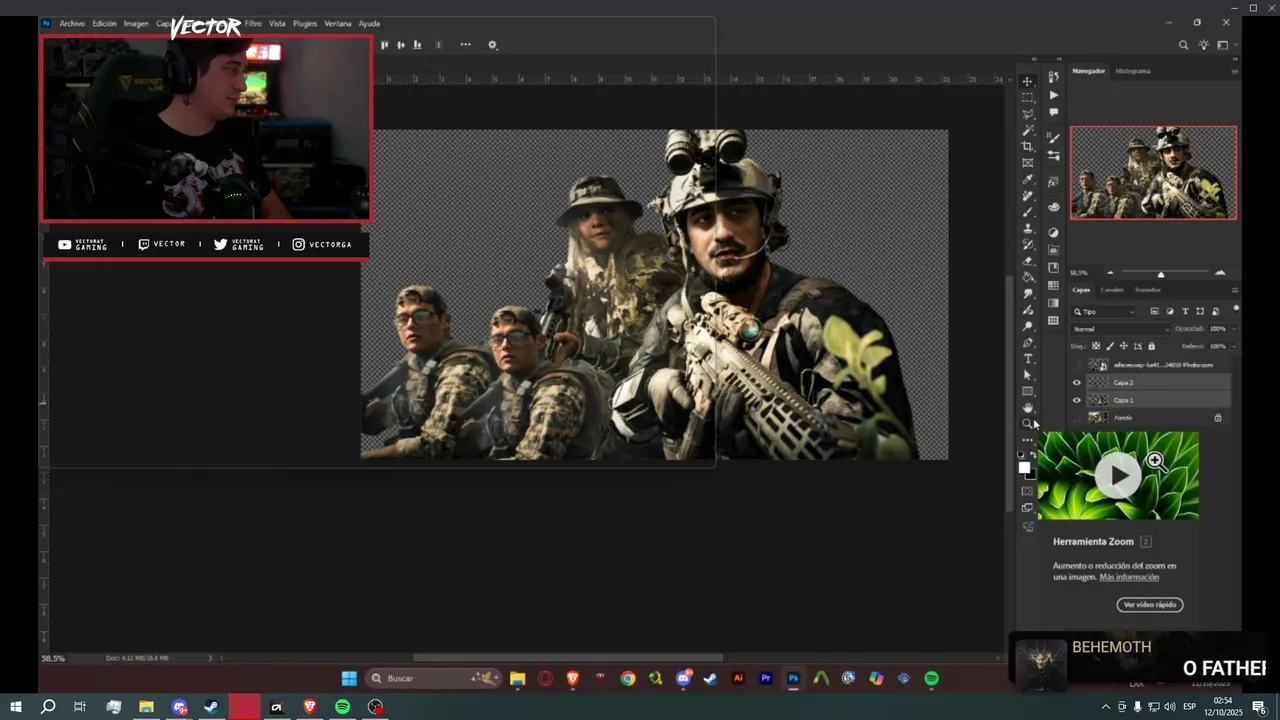Open the Relleno value dropdown arrow
The image size is (1280, 720).
tap(1234, 346)
